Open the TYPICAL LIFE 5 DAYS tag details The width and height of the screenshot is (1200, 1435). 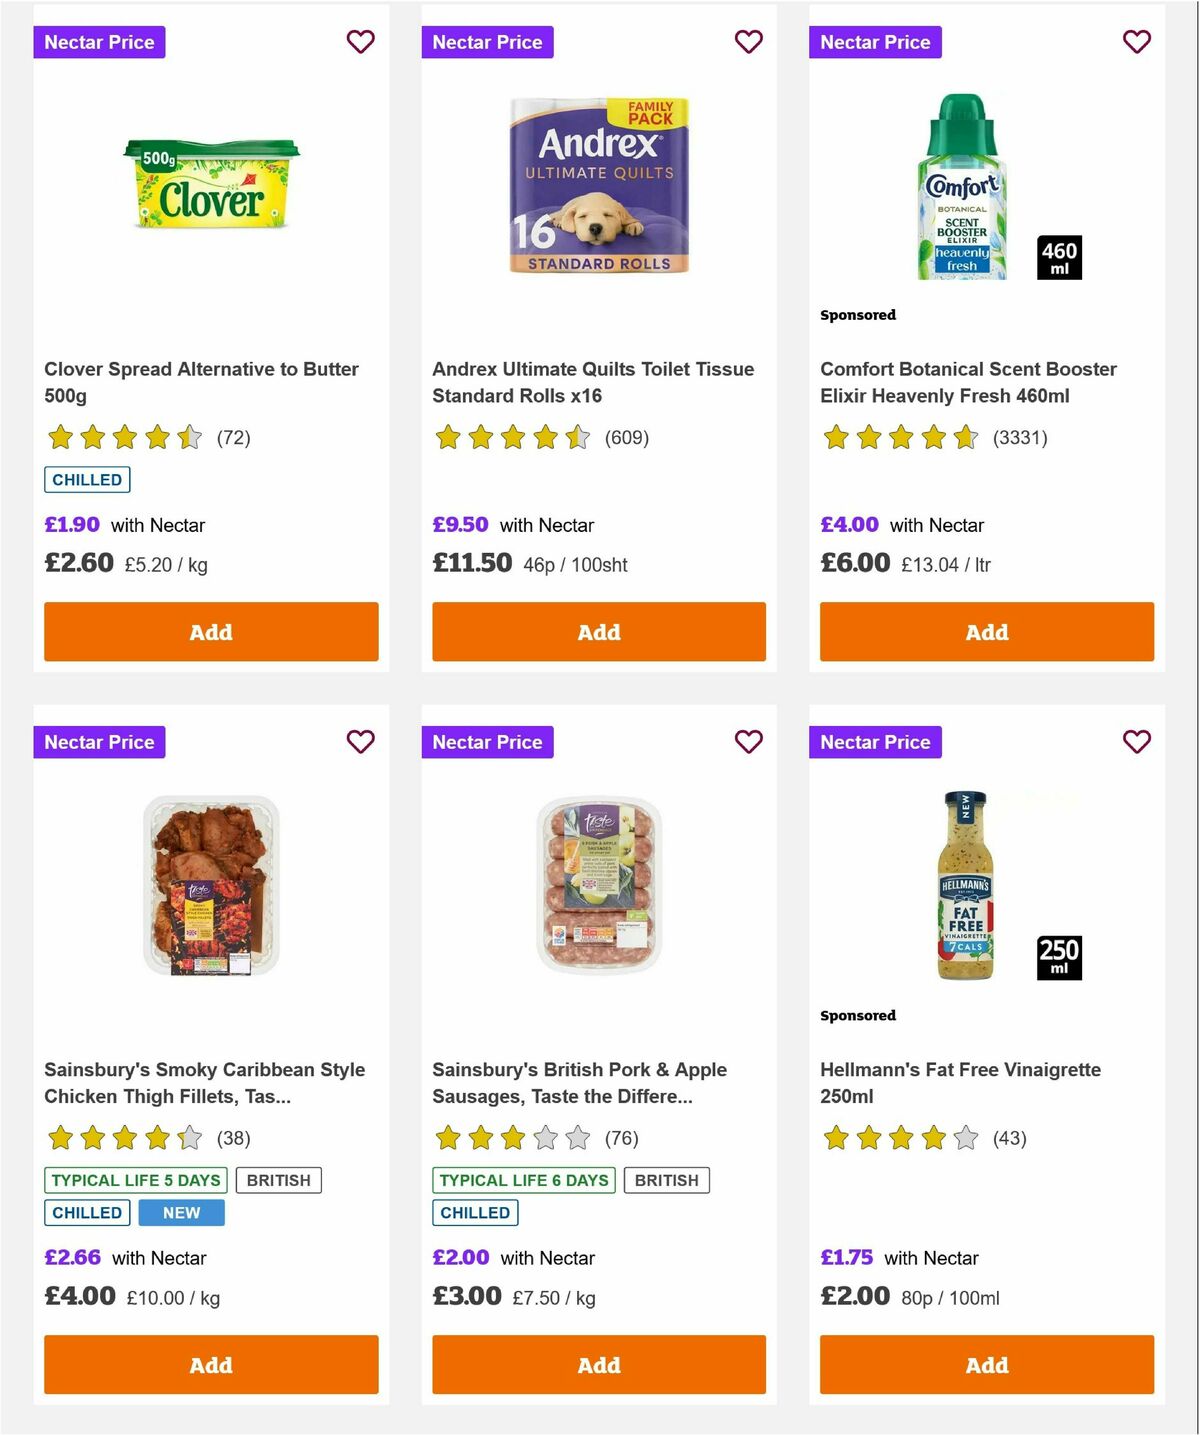(x=135, y=1180)
